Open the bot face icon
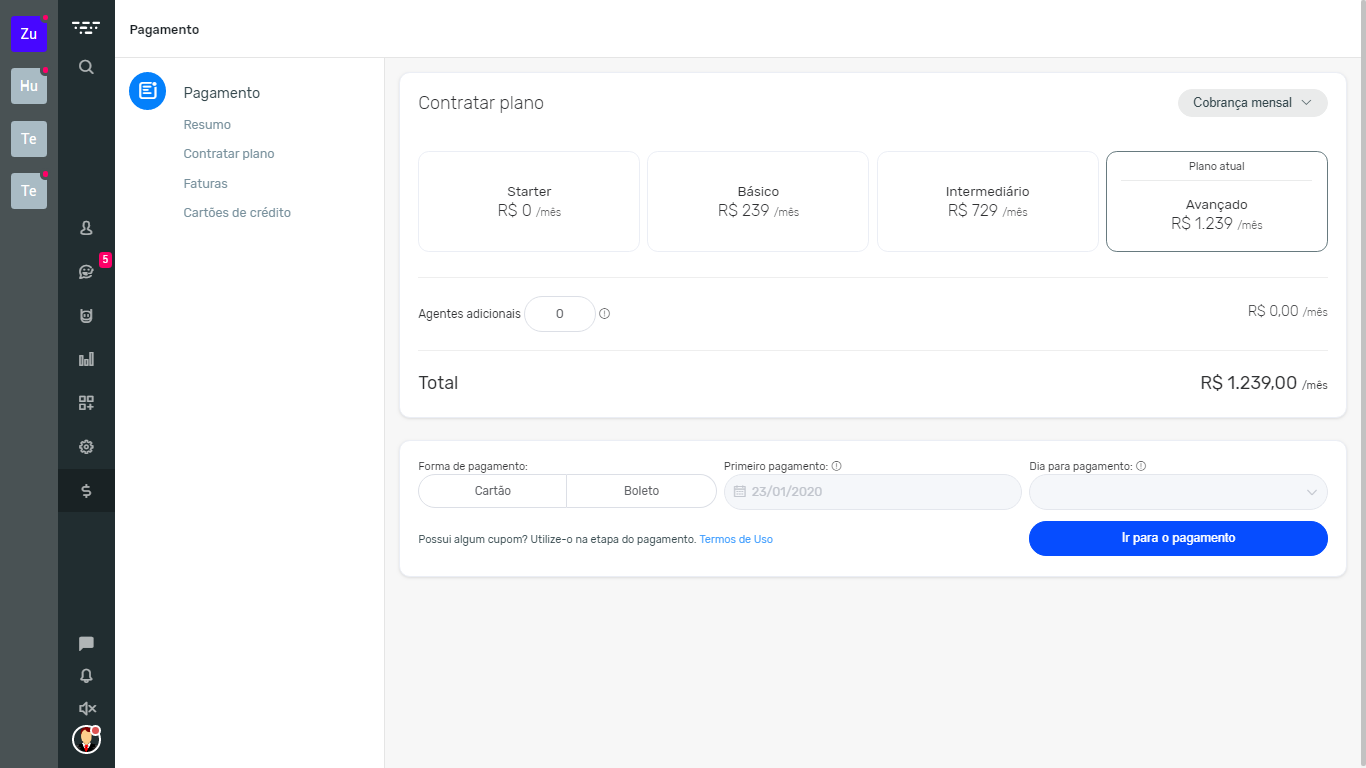Screen dimensions: 1366x768 click(x=86, y=316)
